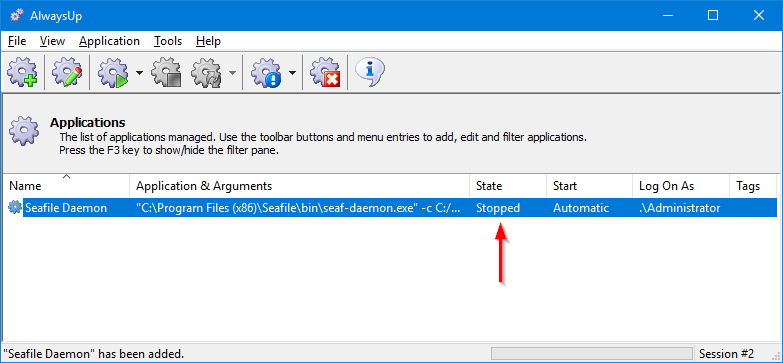The height and width of the screenshot is (363, 783).
Task: Expand the dropdown beside the blue alert gear
Action: [x=292, y=73]
